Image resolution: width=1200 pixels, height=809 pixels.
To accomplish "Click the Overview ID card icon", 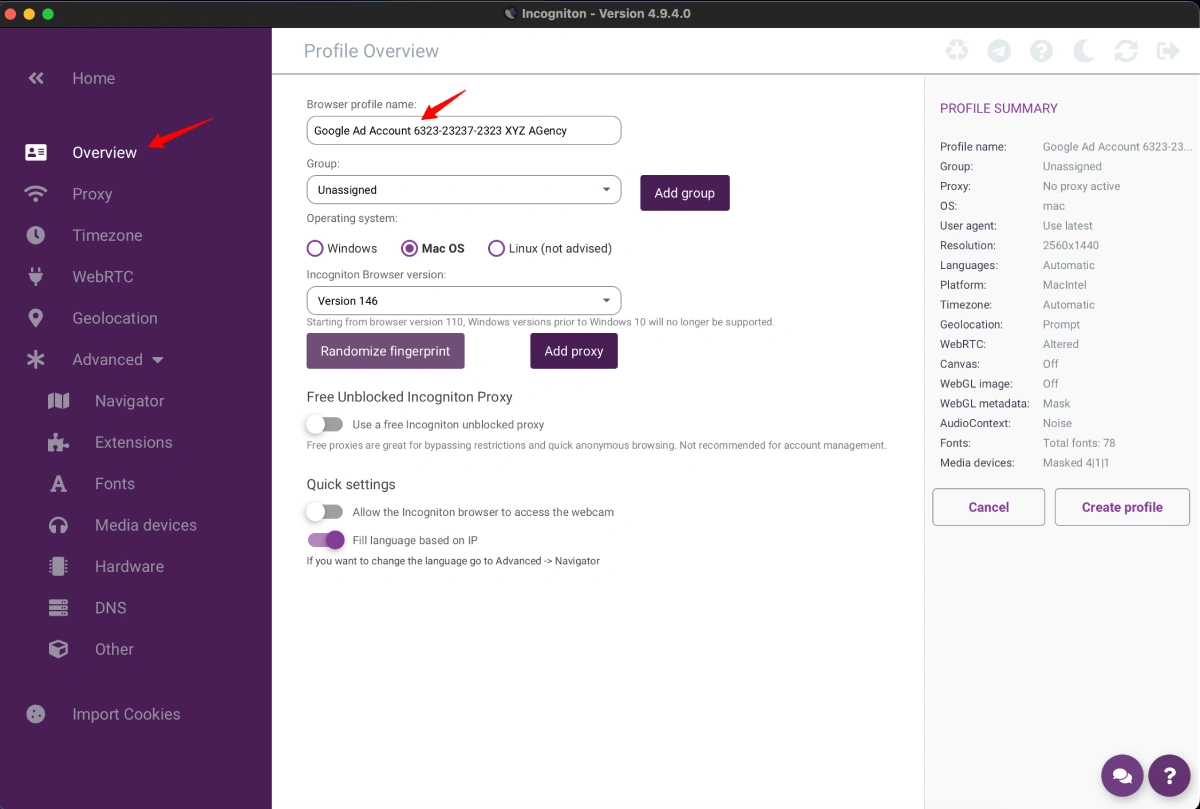I will pos(36,153).
